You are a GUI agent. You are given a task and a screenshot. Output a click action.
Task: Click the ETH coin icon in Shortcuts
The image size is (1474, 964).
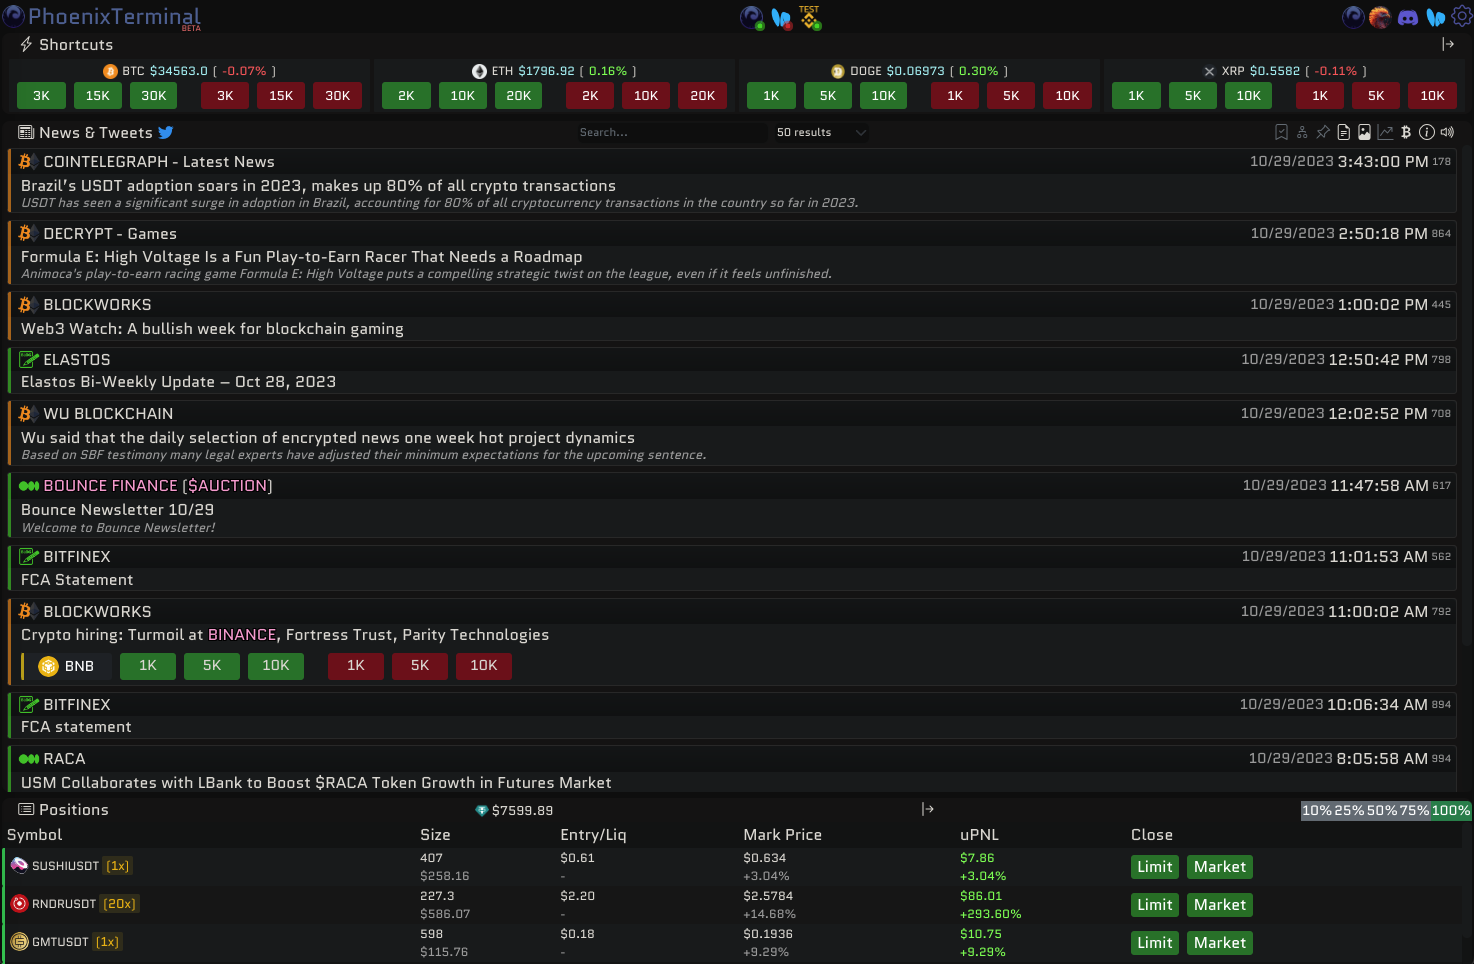click(479, 71)
